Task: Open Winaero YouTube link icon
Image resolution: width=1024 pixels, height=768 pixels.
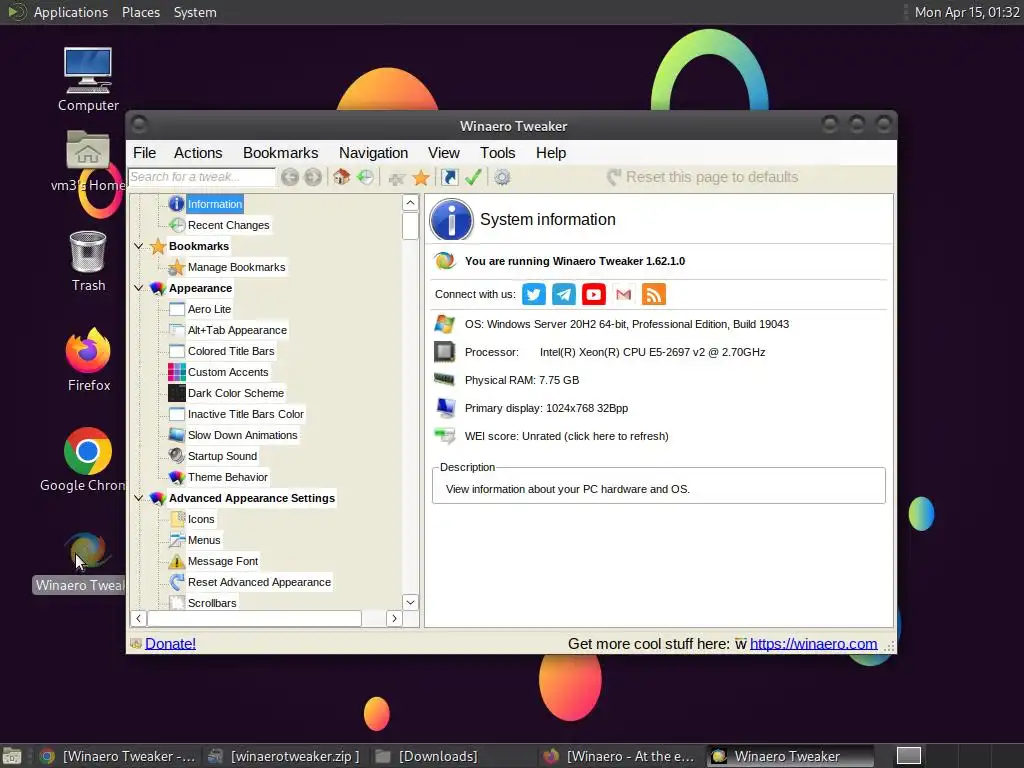Action: pyautogui.click(x=594, y=295)
